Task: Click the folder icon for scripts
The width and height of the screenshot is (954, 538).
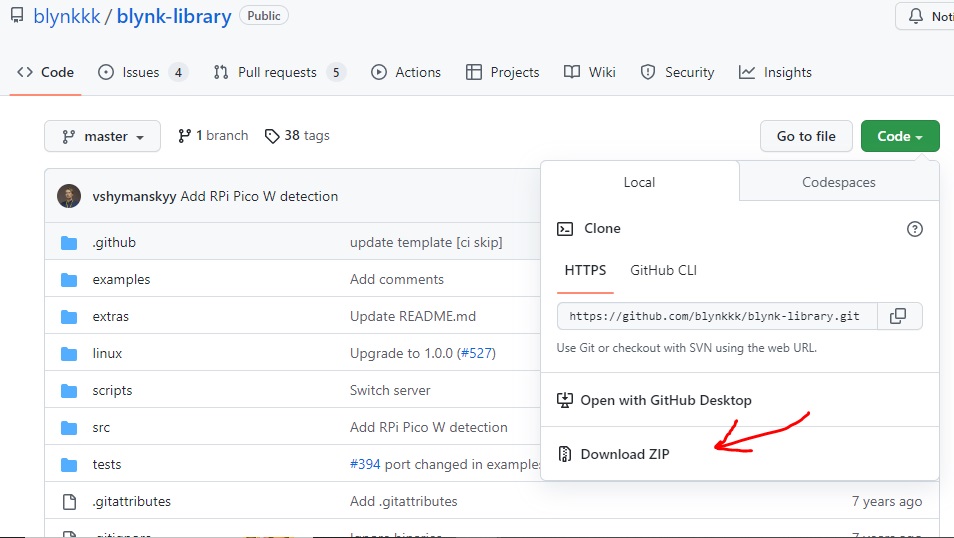Action: (x=69, y=391)
